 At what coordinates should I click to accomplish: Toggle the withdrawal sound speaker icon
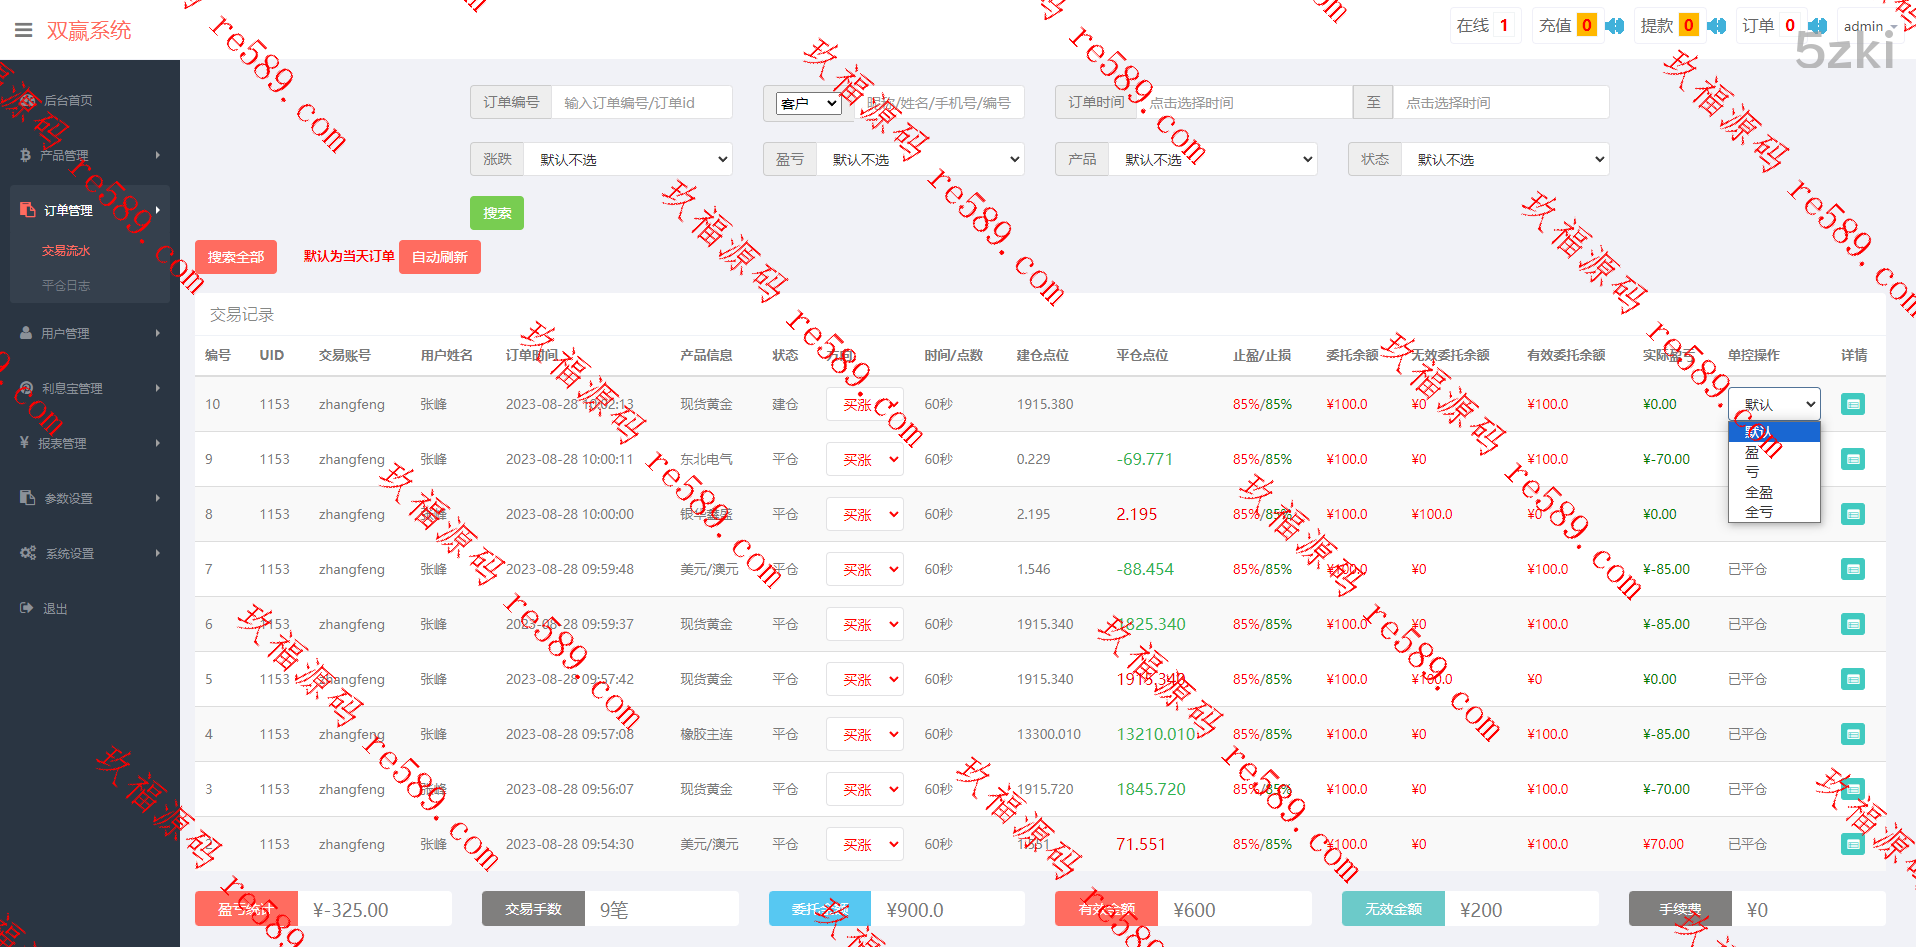tap(1716, 26)
